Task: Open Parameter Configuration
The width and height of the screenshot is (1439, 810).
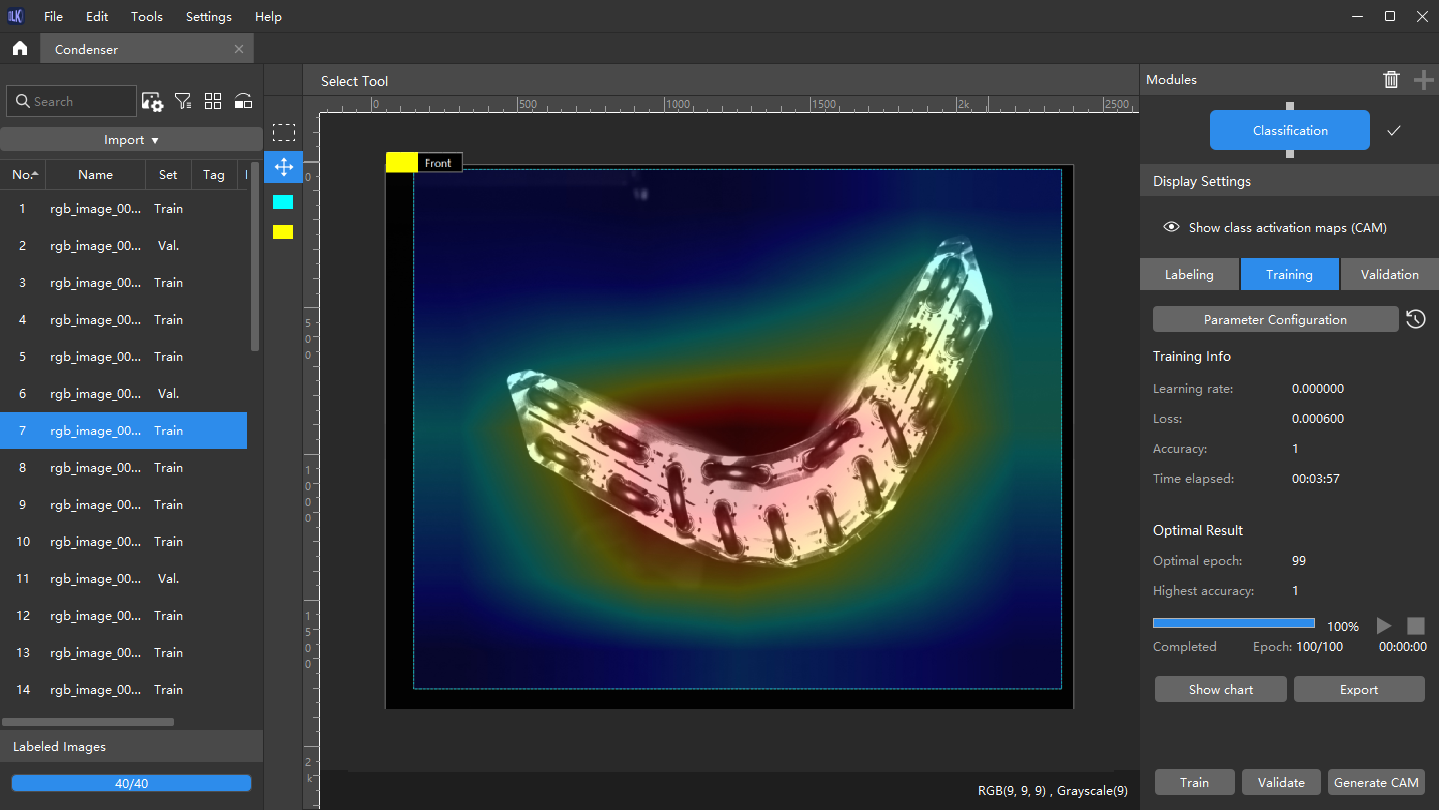Action: 1275,319
